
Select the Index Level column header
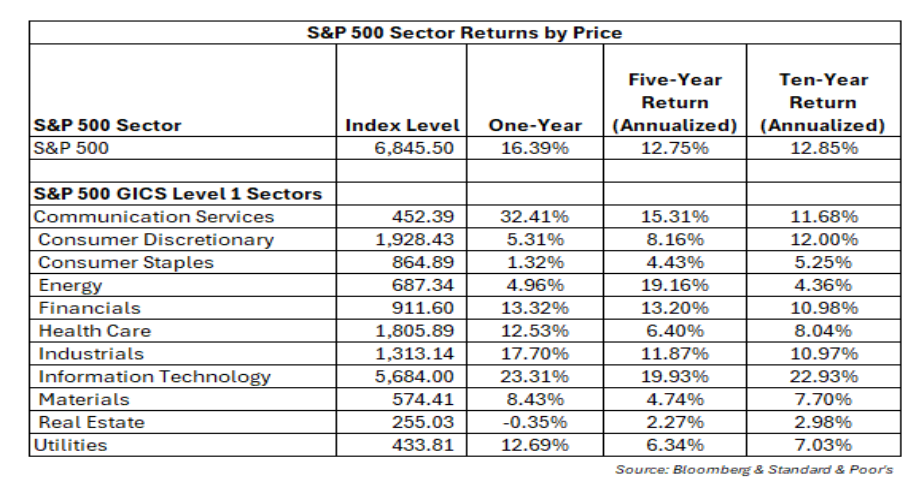(402, 126)
